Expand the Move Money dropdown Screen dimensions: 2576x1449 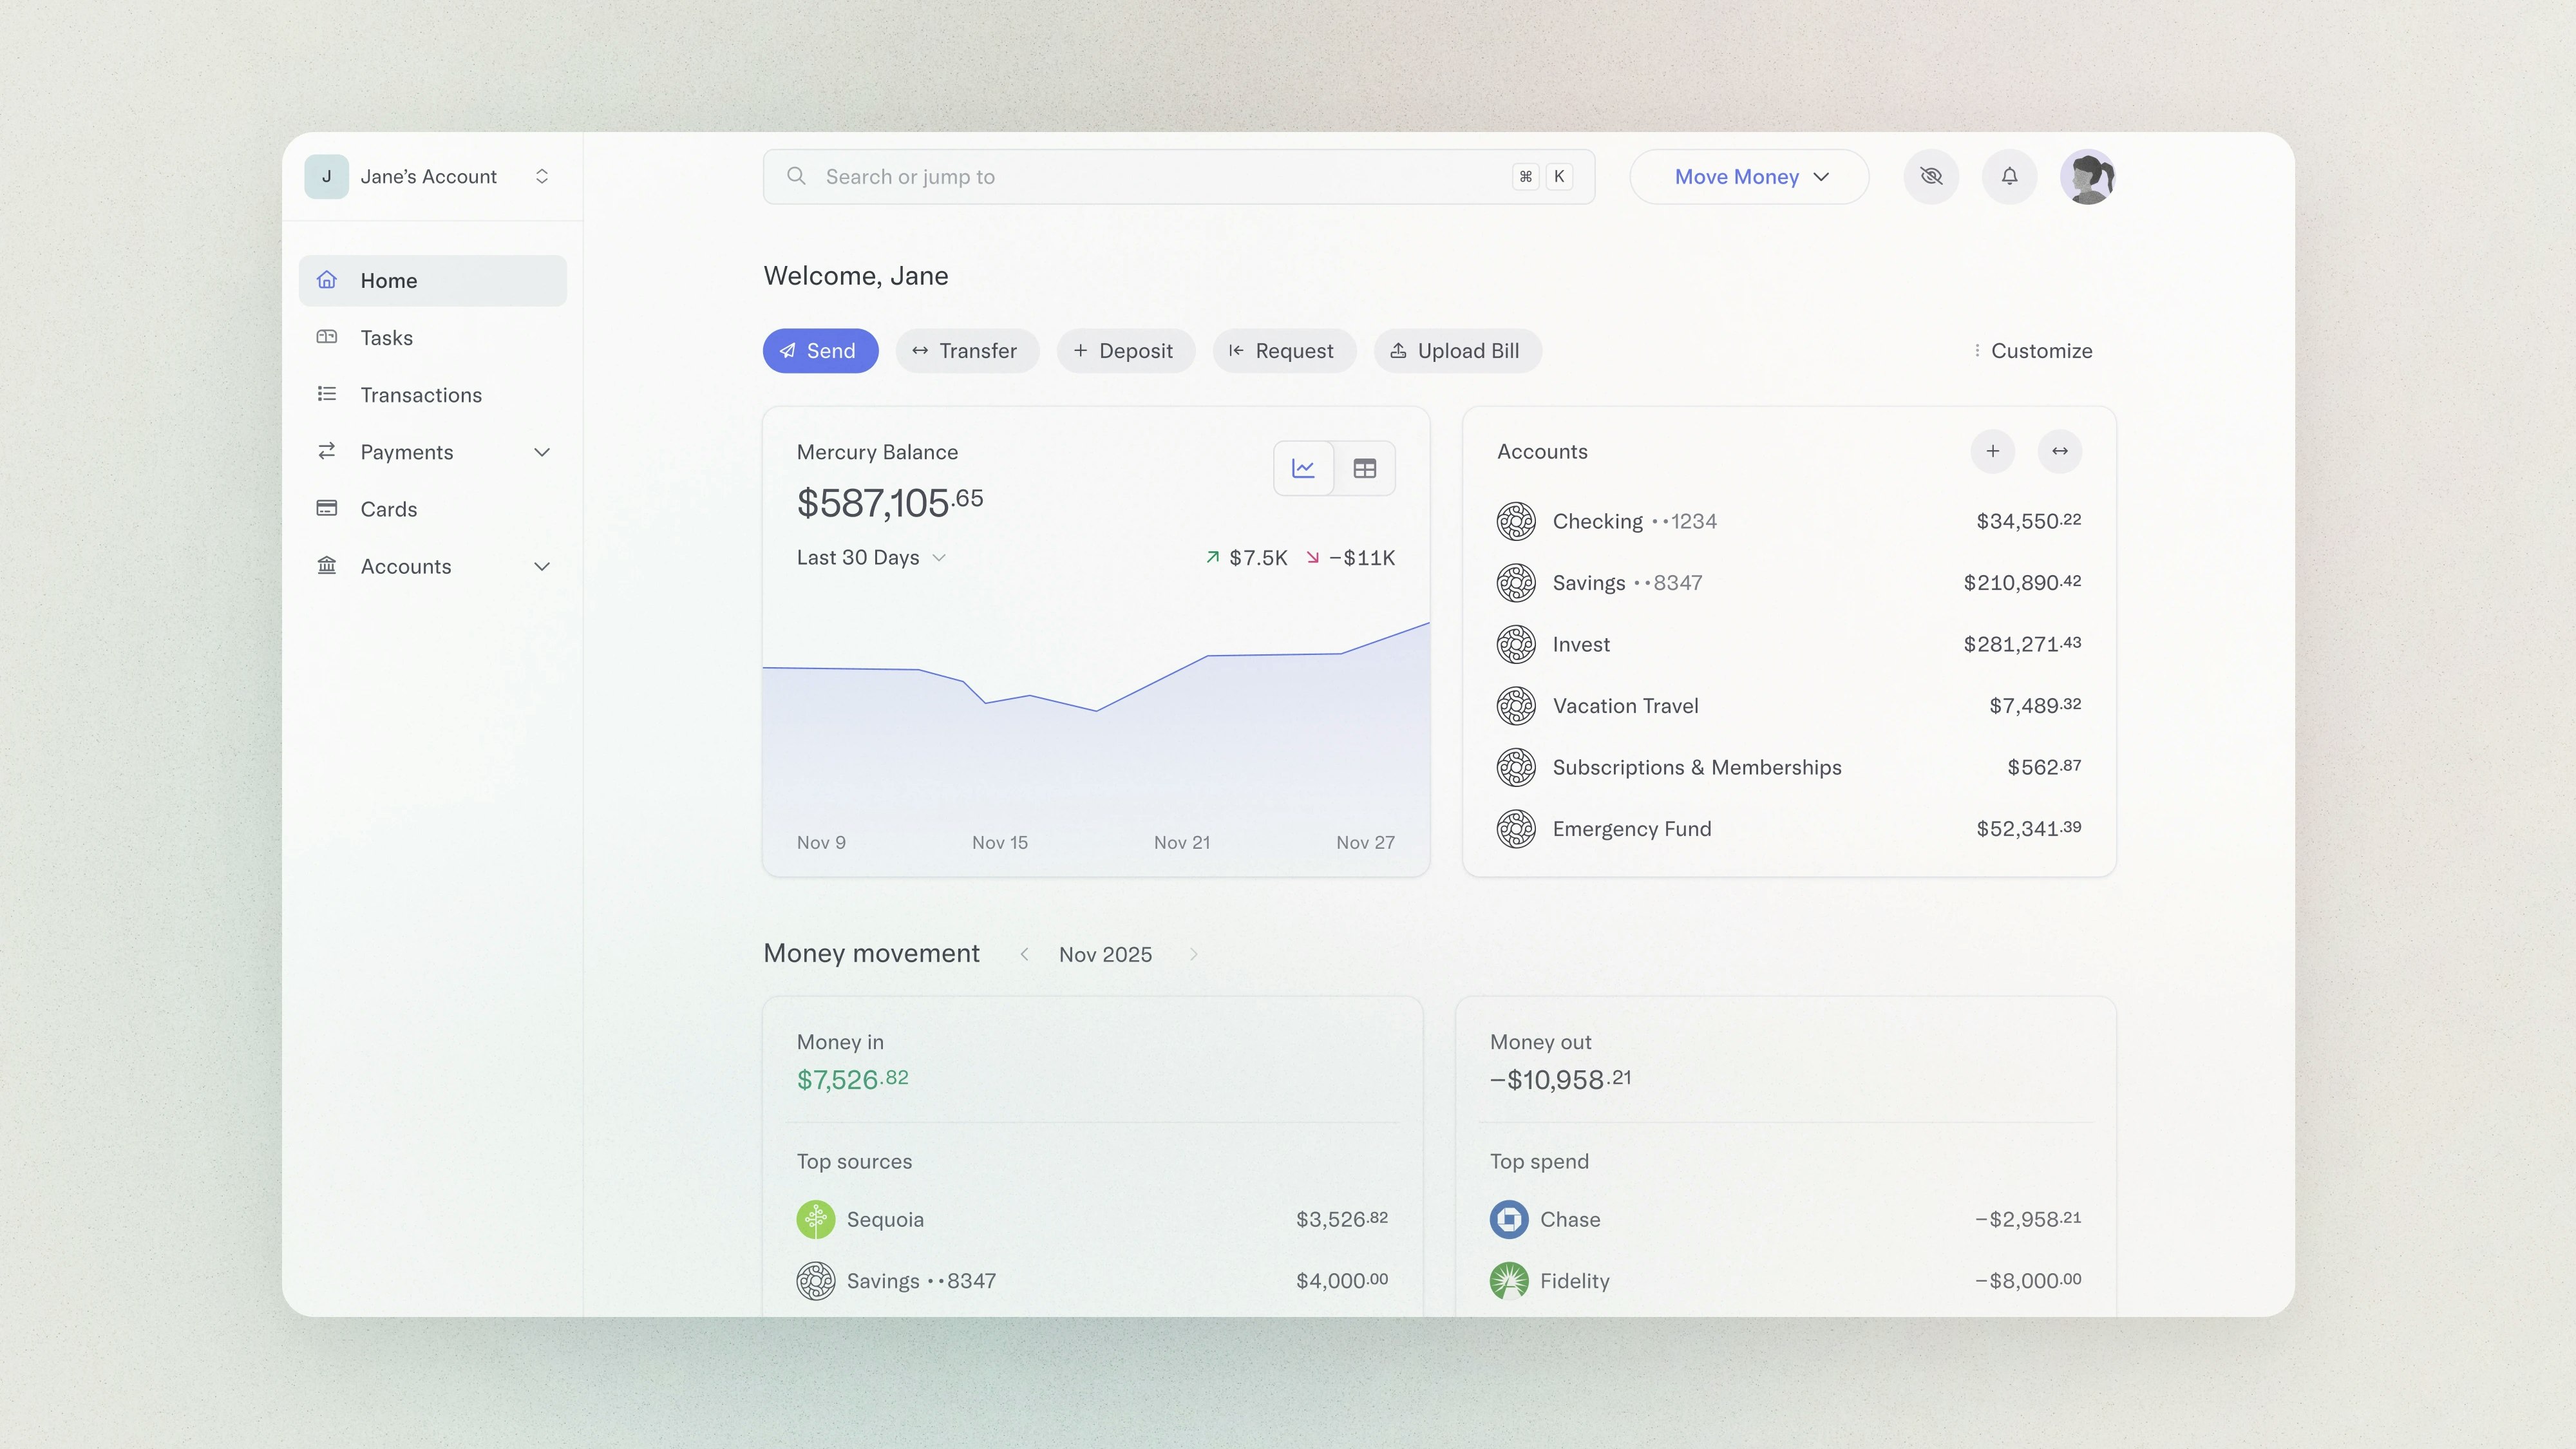click(1748, 176)
